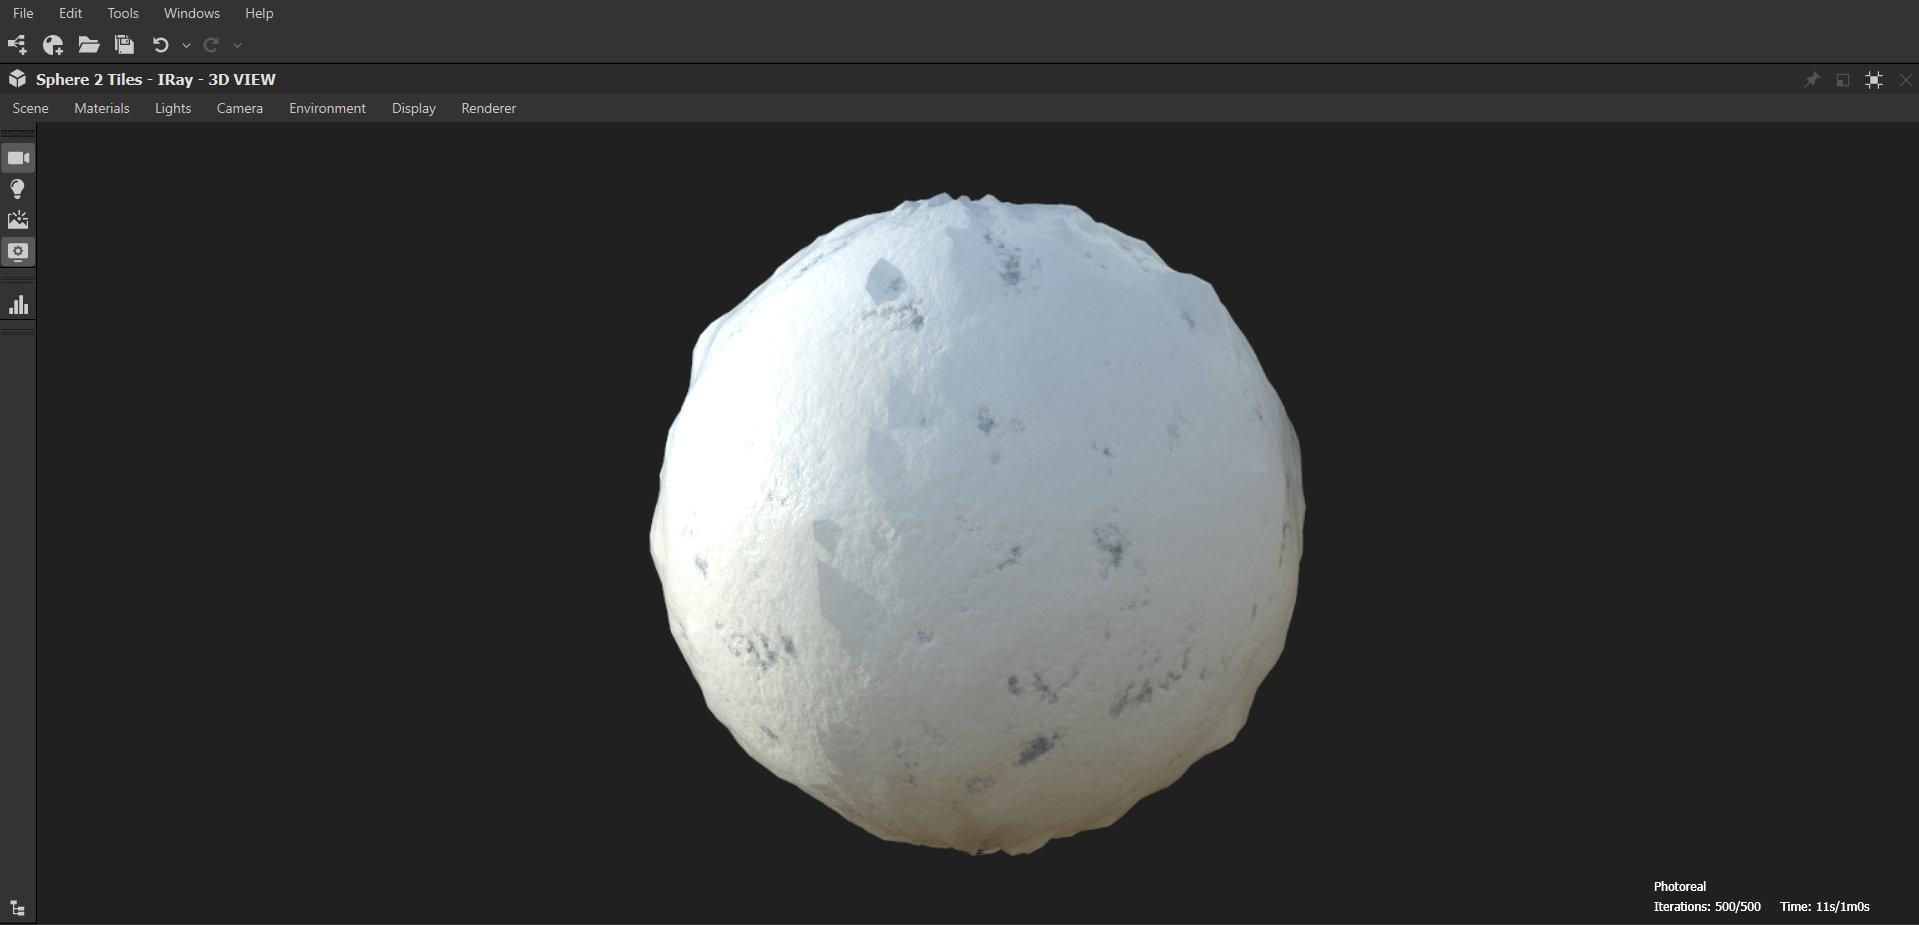Click the 'Sphere 2 Tiles - IRay - 3D VIEW' title
The image size is (1919, 925).
point(156,79)
